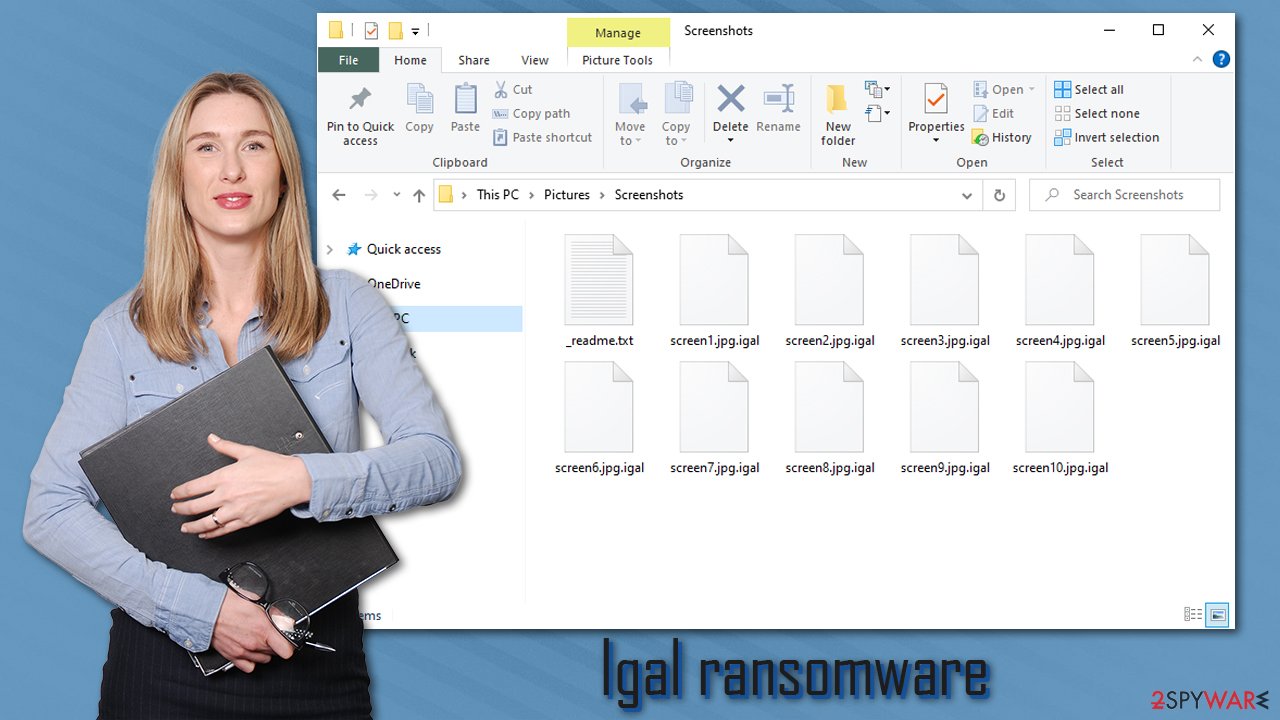1280x720 pixels.
Task: Maximize the Screenshots window
Action: (1158, 30)
